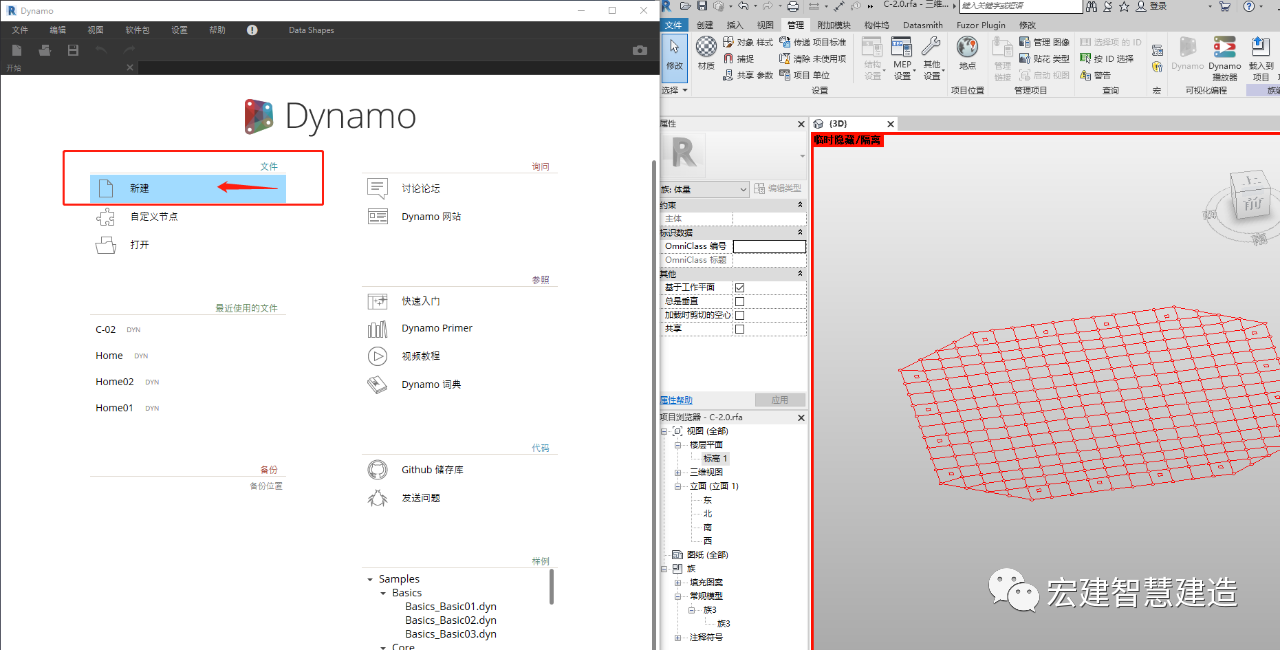Open the 其他设置 dropdown in Revit

pos(932,59)
